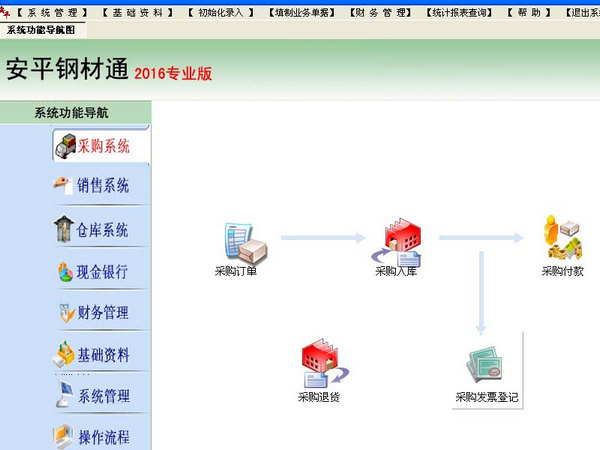Switch to 现金银行 module label
600x450 pixels.
(102, 272)
